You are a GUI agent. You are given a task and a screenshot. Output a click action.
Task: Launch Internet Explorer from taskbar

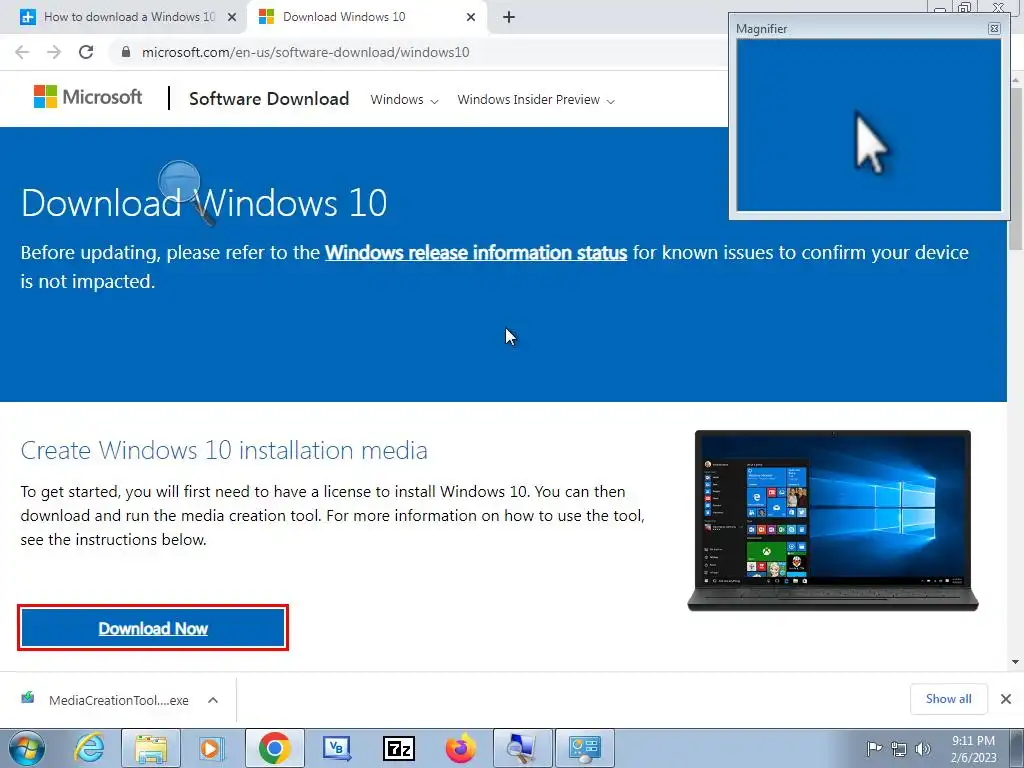[89, 748]
